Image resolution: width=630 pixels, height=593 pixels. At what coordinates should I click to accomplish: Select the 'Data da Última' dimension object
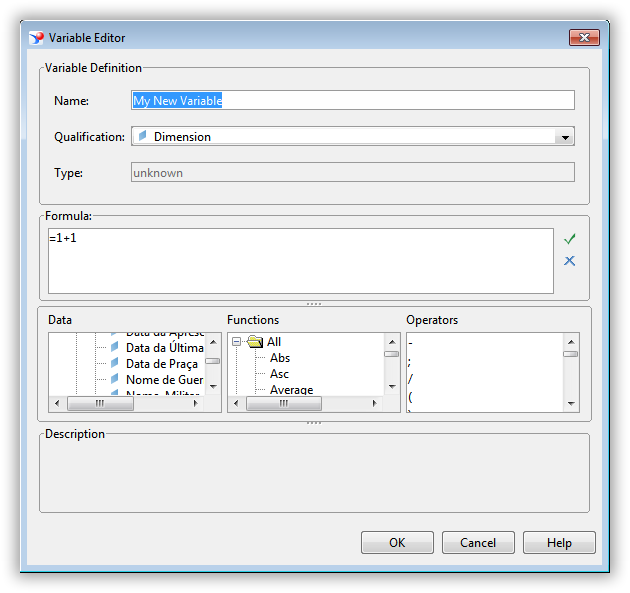click(164, 348)
